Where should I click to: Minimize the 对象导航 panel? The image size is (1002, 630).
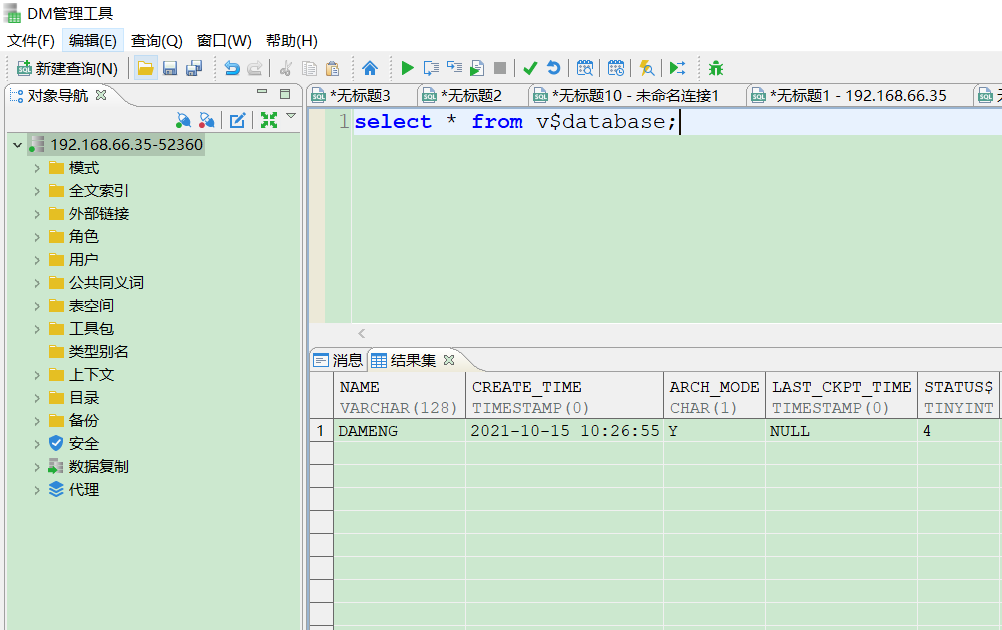click(262, 92)
